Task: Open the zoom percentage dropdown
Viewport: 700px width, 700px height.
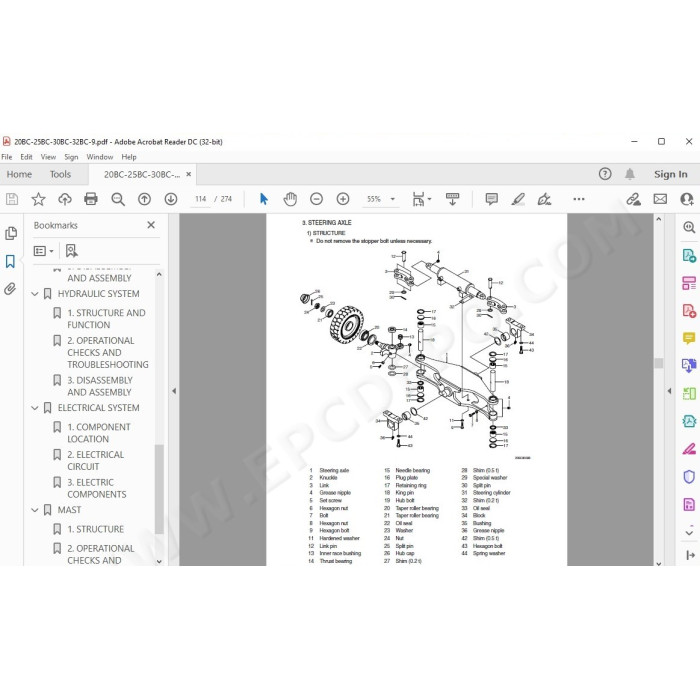Action: pos(393,199)
